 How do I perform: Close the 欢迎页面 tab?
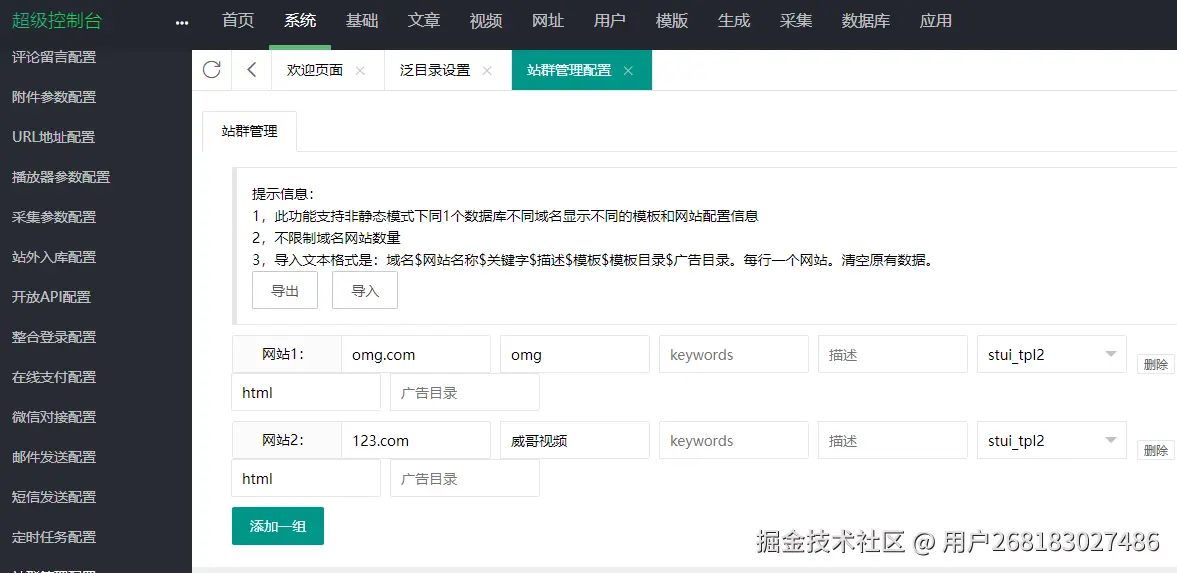coord(360,71)
